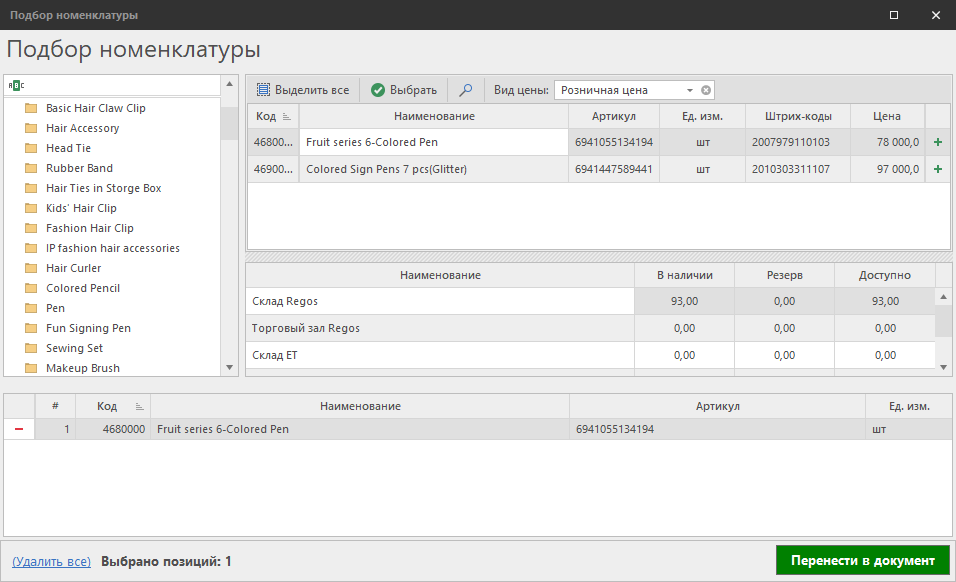
Task: Select the Fun Signing Pen category
Action: [x=88, y=328]
